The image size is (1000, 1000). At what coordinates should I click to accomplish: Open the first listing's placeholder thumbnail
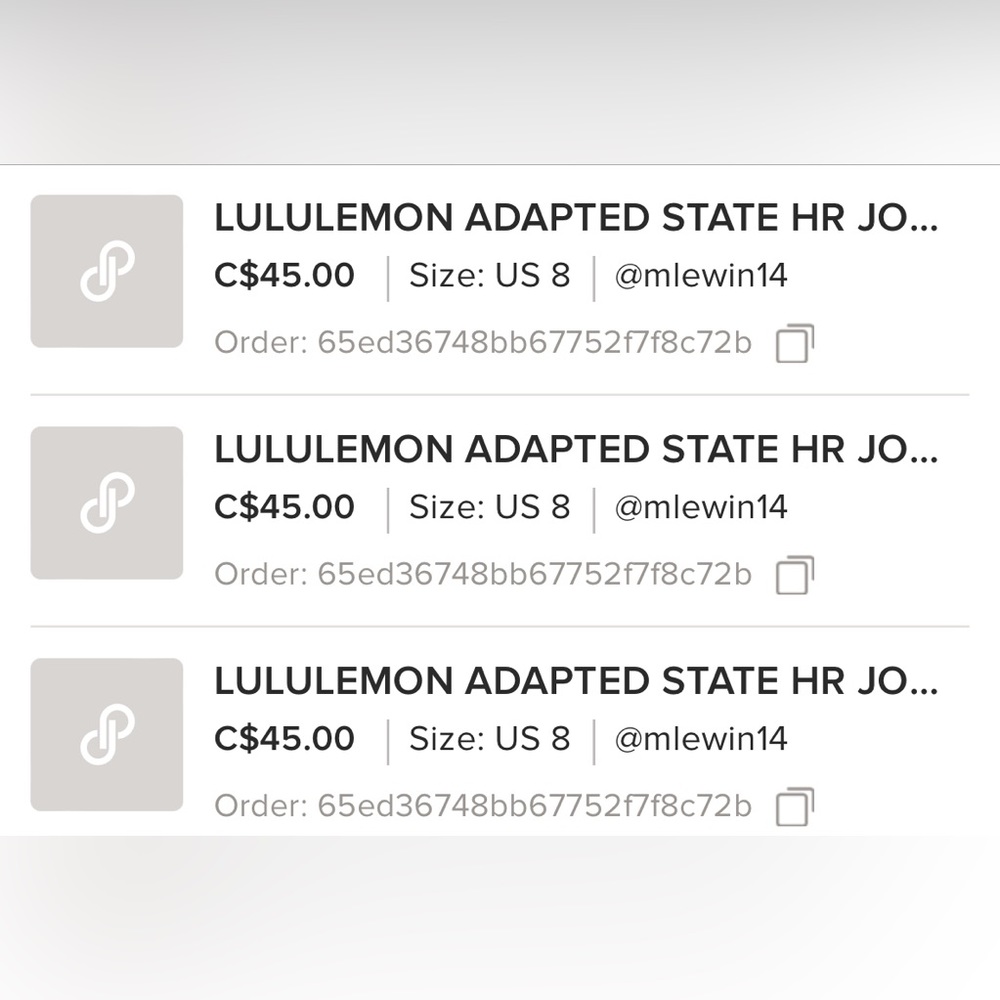[107, 271]
